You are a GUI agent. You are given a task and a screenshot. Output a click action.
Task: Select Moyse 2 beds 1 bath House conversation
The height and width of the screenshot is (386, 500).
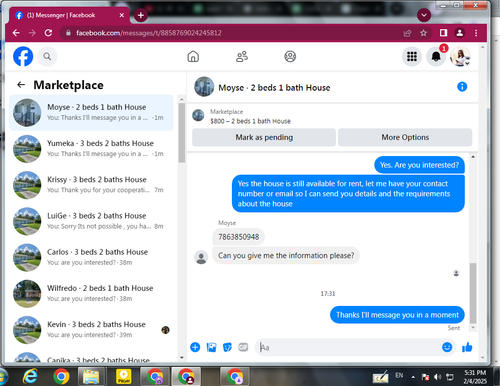pyautogui.click(x=91, y=113)
